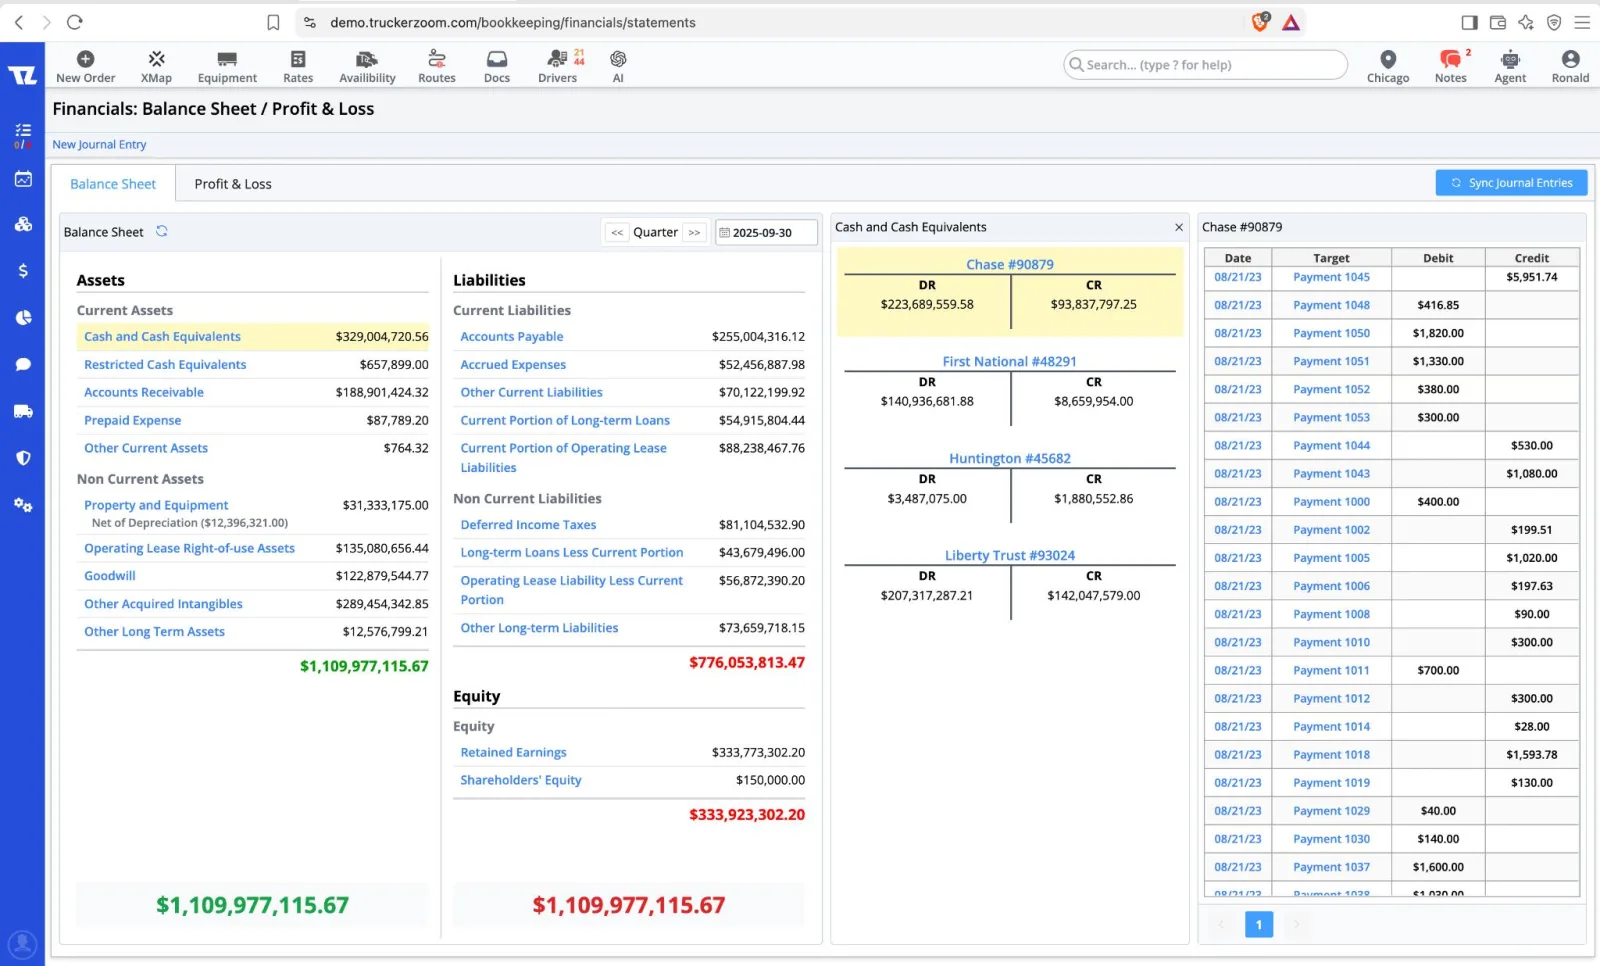Open the AI assistant icon

pyautogui.click(x=618, y=66)
